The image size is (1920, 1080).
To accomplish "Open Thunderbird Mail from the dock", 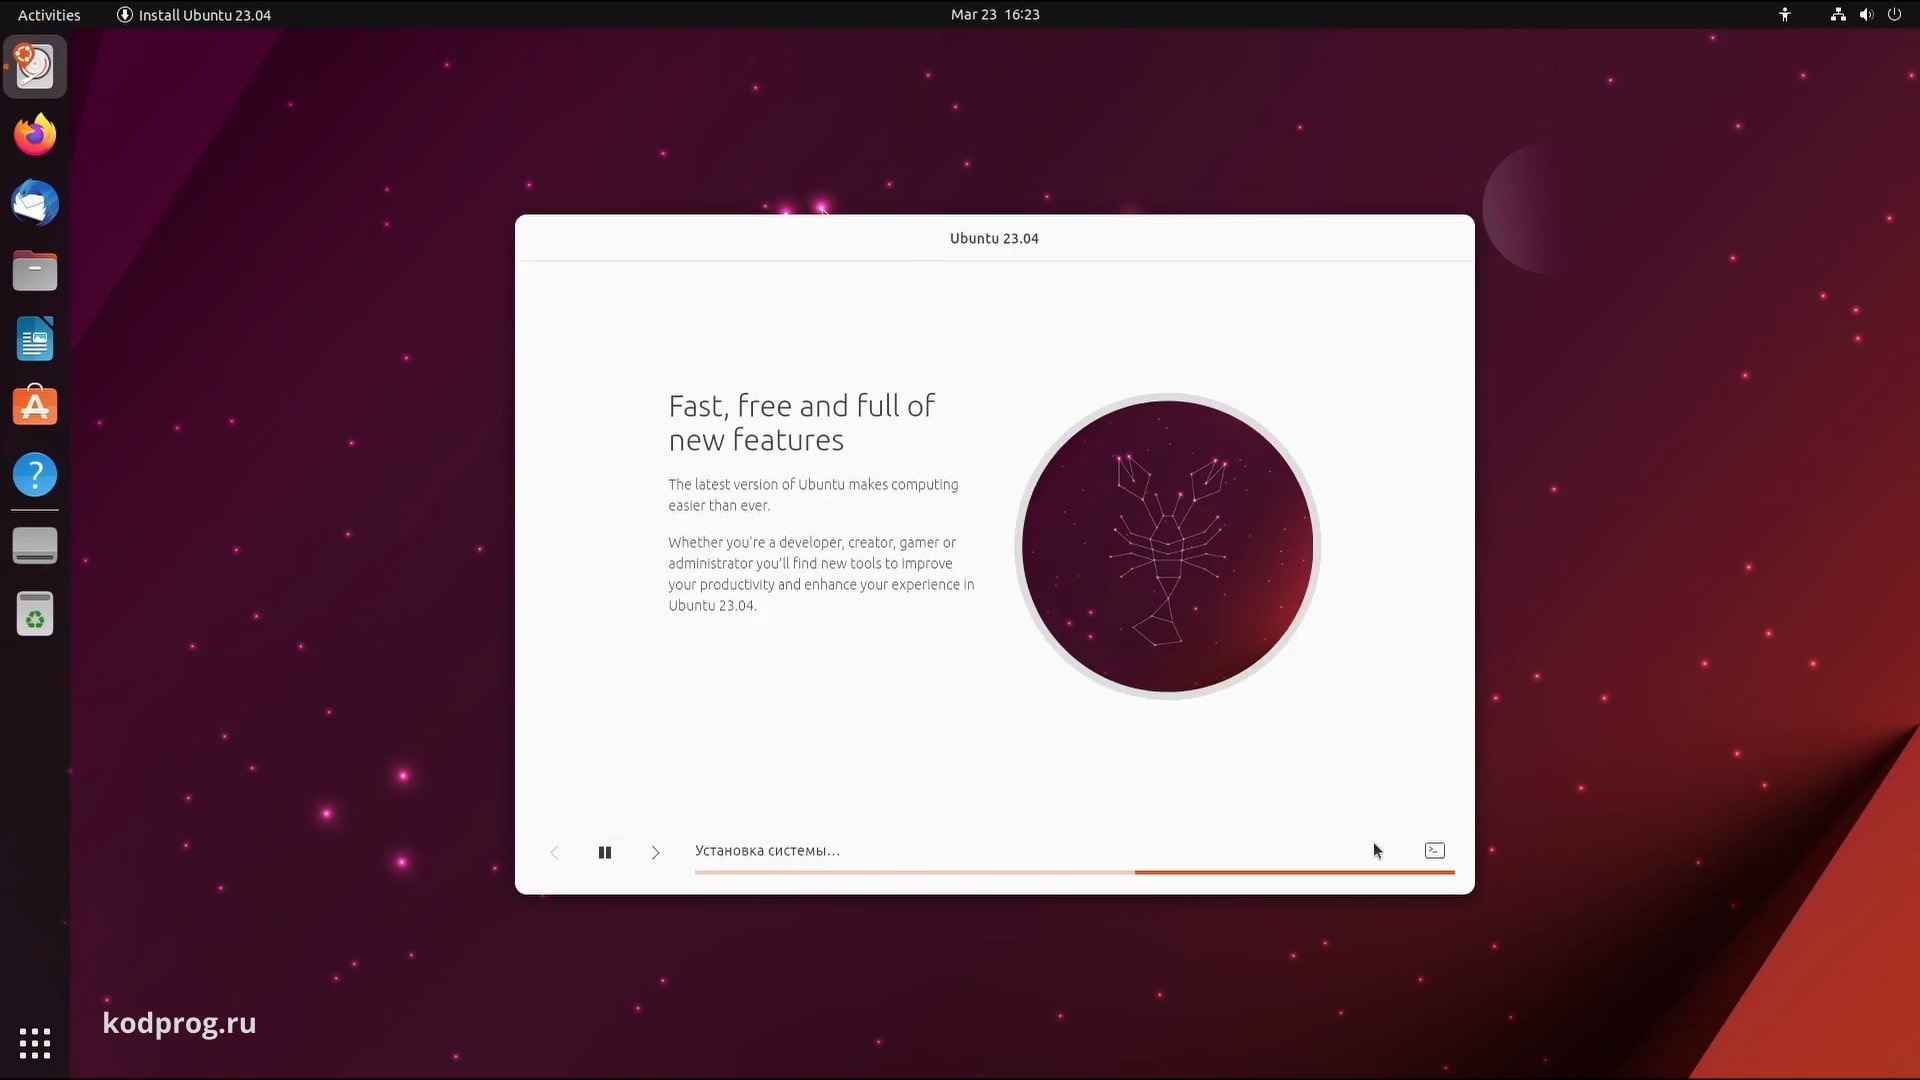I will (x=35, y=203).
